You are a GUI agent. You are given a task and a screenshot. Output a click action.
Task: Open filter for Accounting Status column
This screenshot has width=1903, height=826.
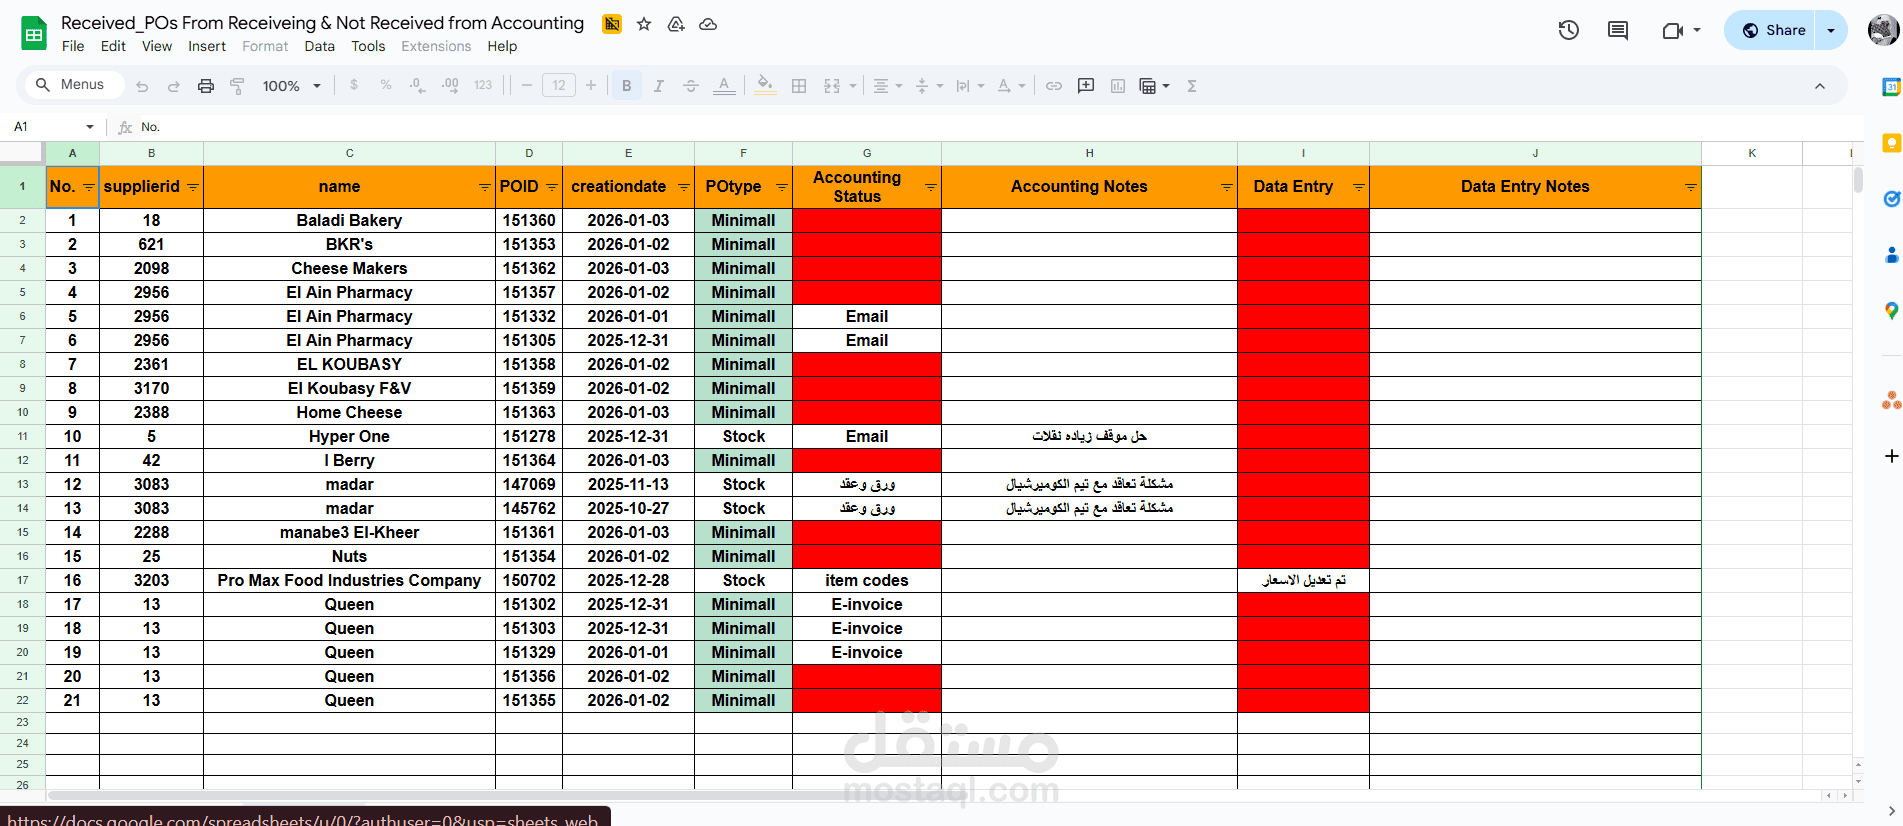point(930,187)
